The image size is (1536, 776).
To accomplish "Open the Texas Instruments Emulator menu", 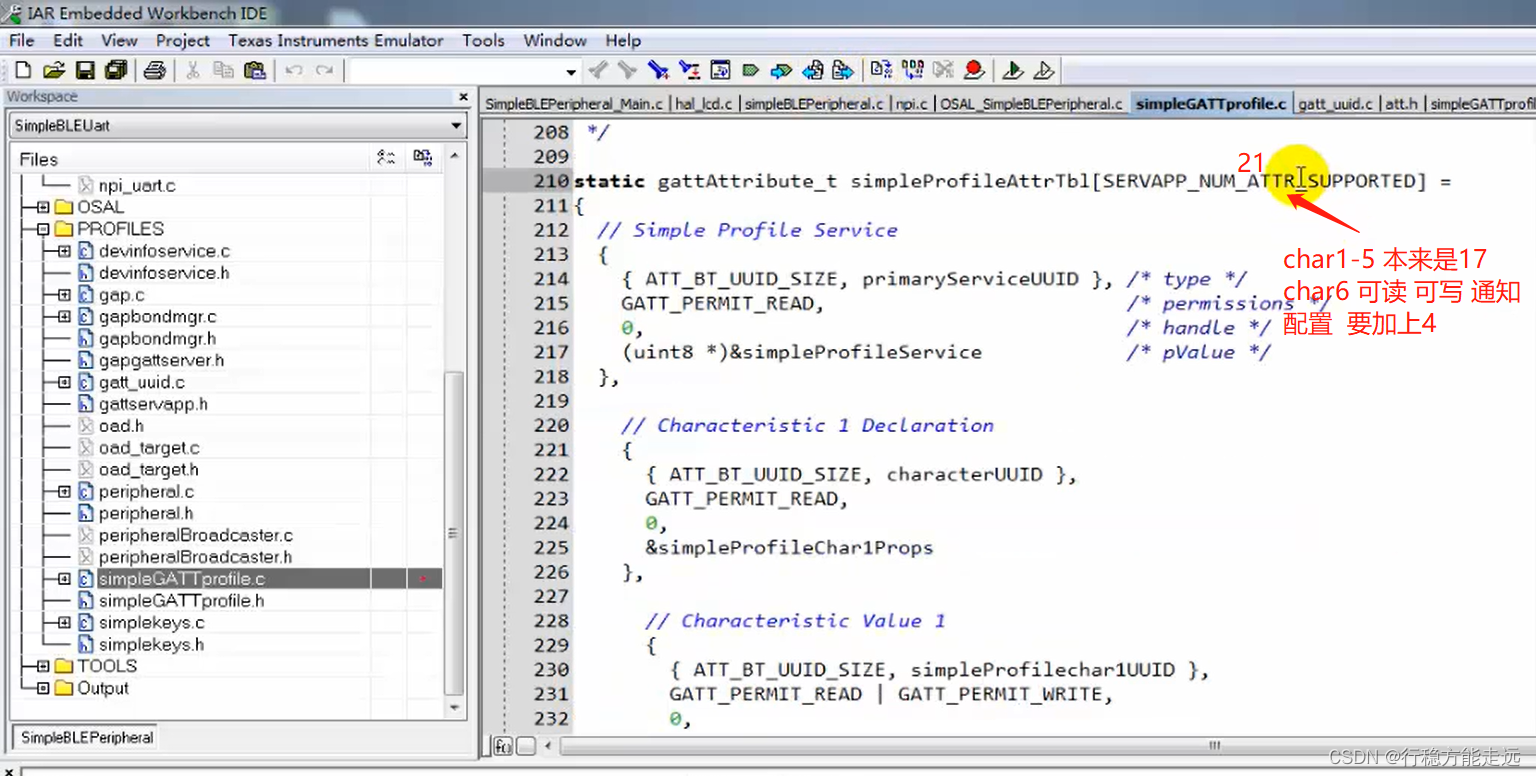I will point(336,40).
